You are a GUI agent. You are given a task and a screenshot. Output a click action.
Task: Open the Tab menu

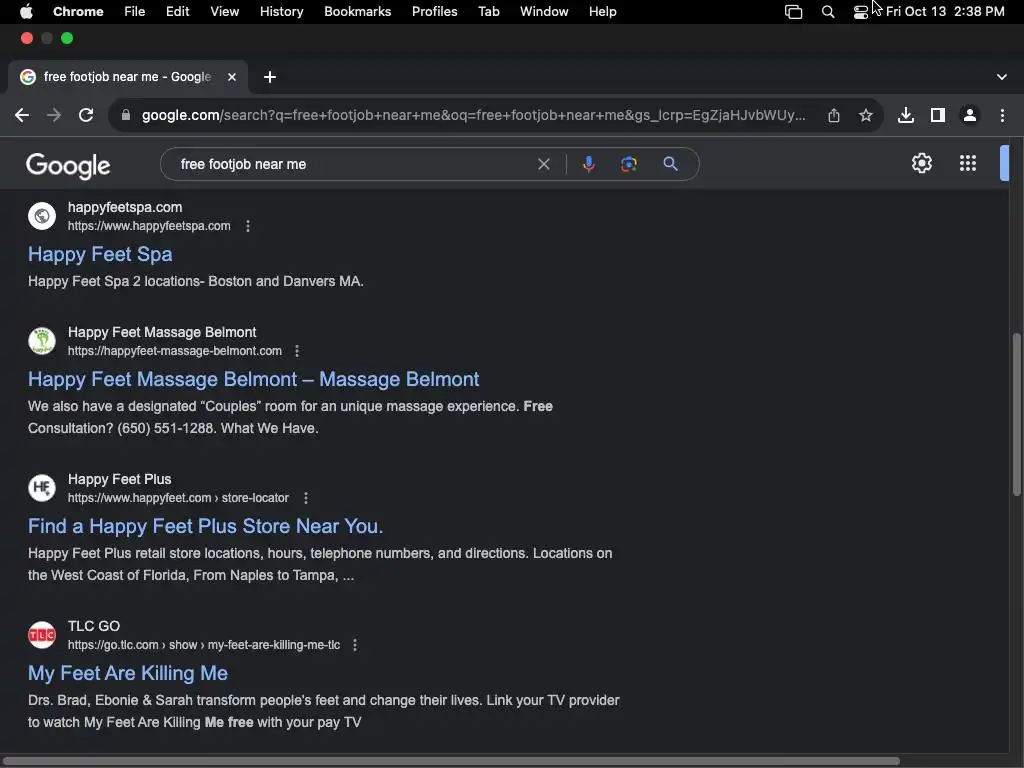(489, 12)
